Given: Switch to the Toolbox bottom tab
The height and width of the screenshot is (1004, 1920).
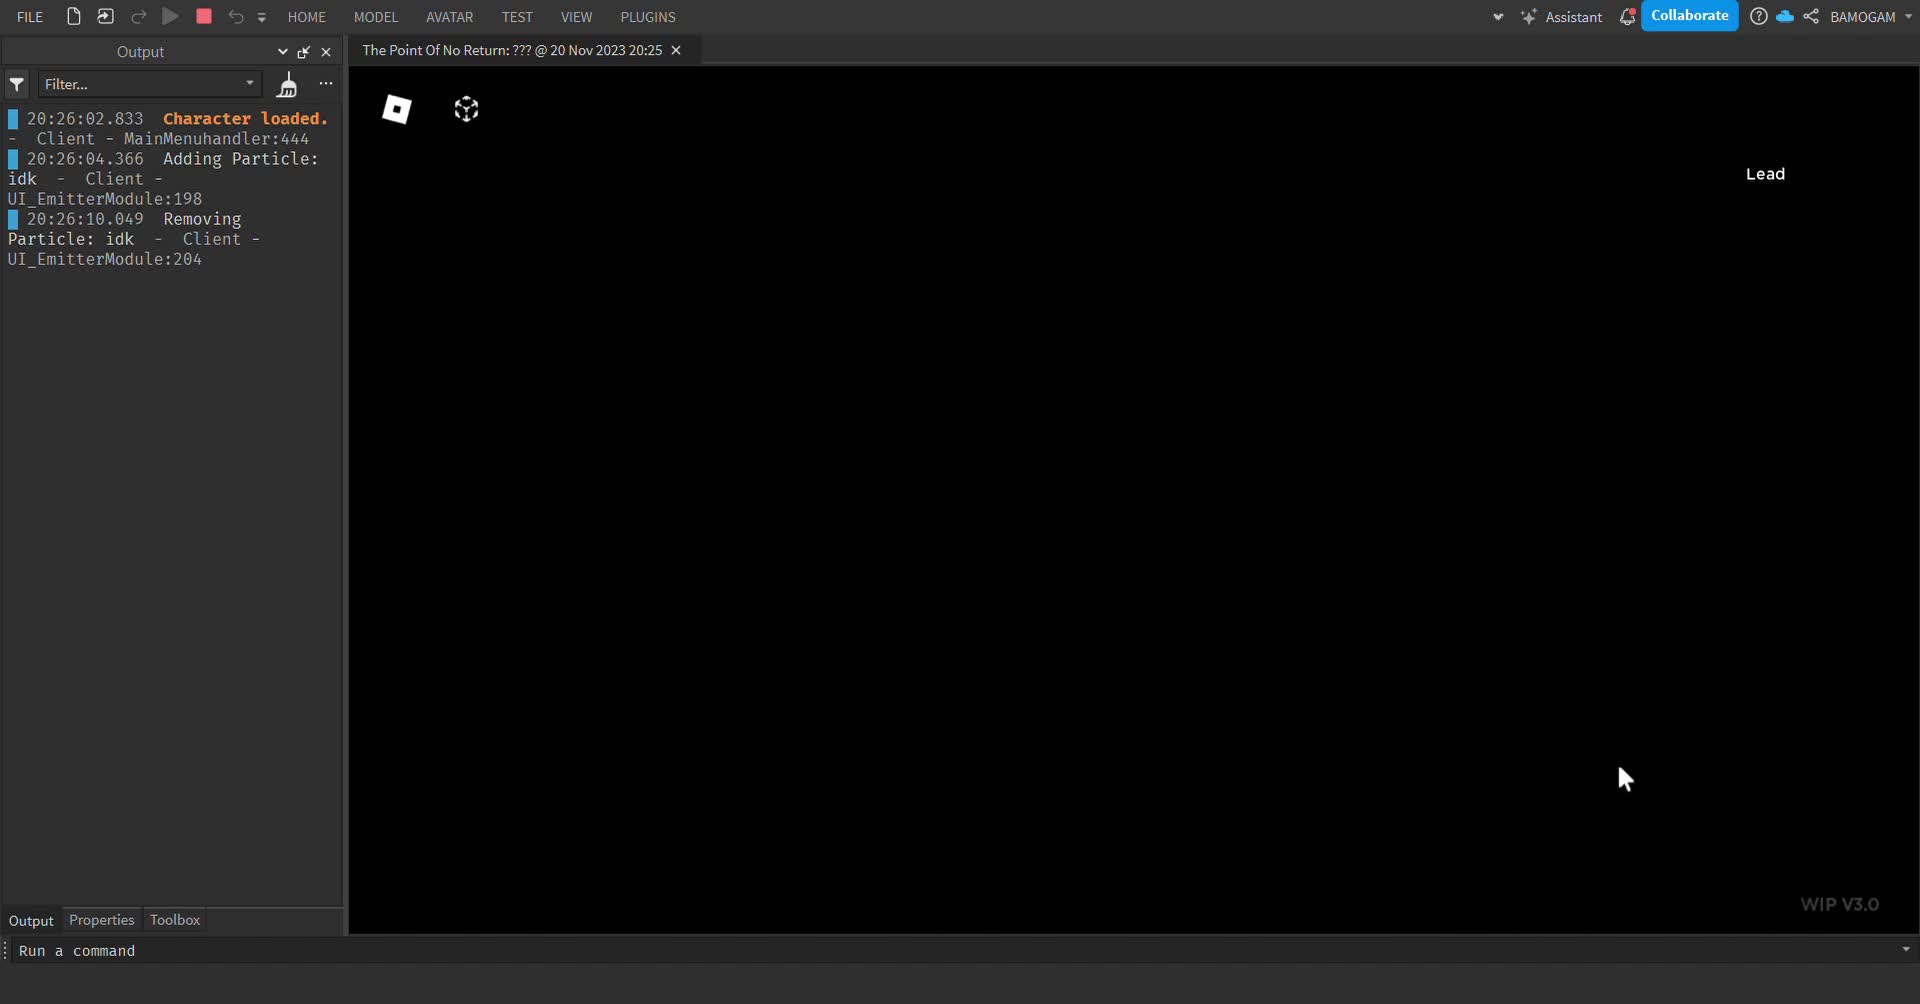Looking at the screenshot, I should click(x=175, y=920).
